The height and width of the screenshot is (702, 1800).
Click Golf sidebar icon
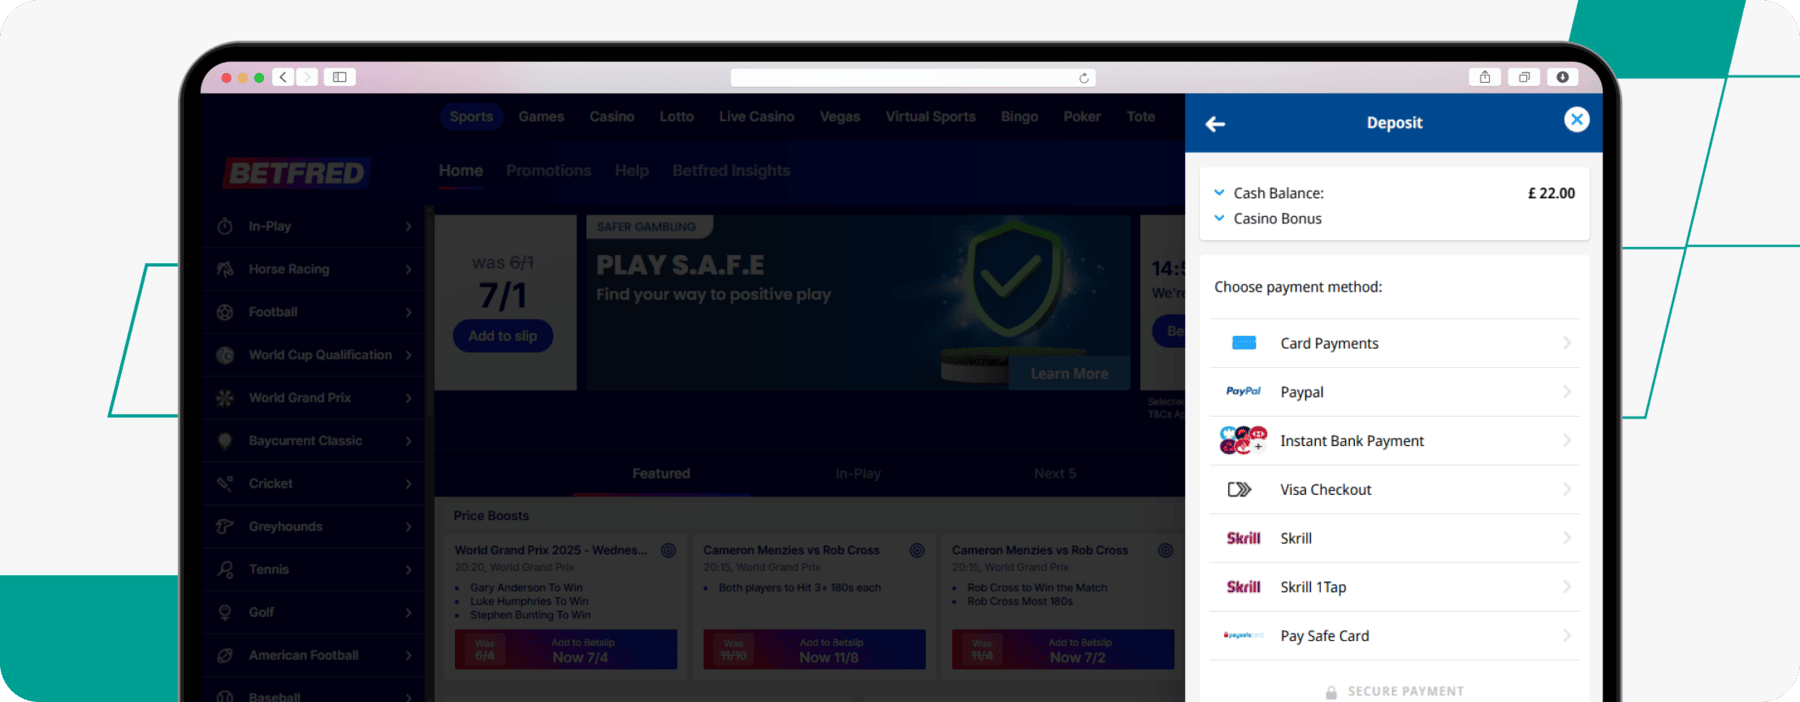[225, 613]
